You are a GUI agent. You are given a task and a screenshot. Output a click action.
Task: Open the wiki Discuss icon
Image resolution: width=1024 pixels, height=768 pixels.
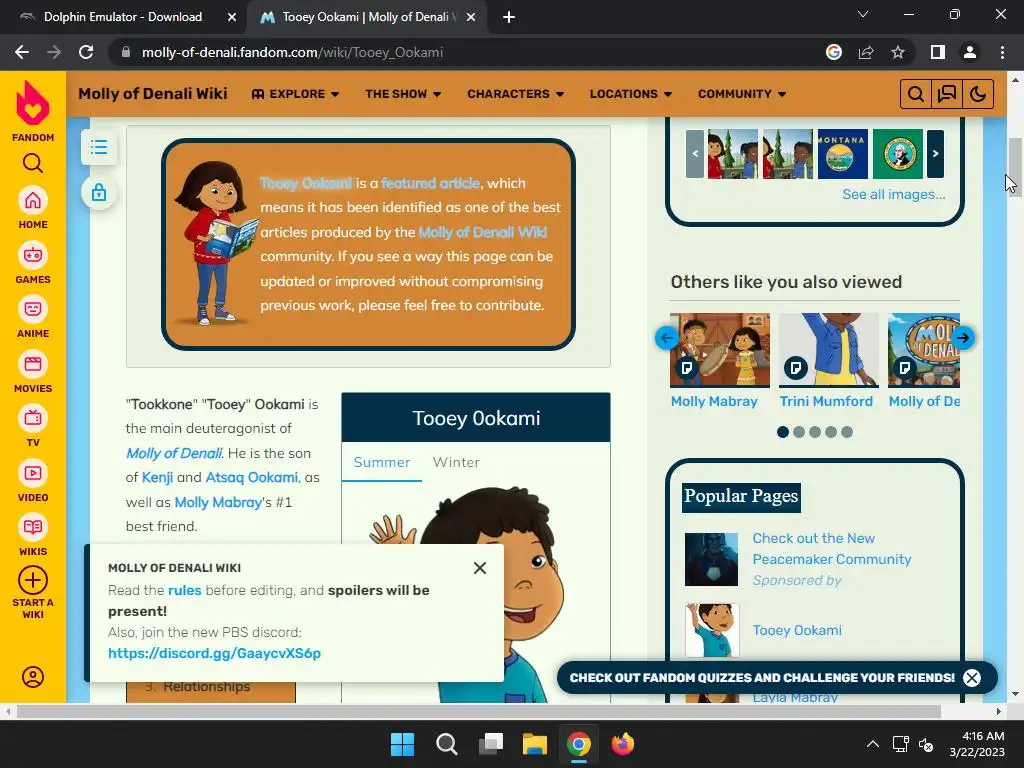pyautogui.click(x=947, y=94)
